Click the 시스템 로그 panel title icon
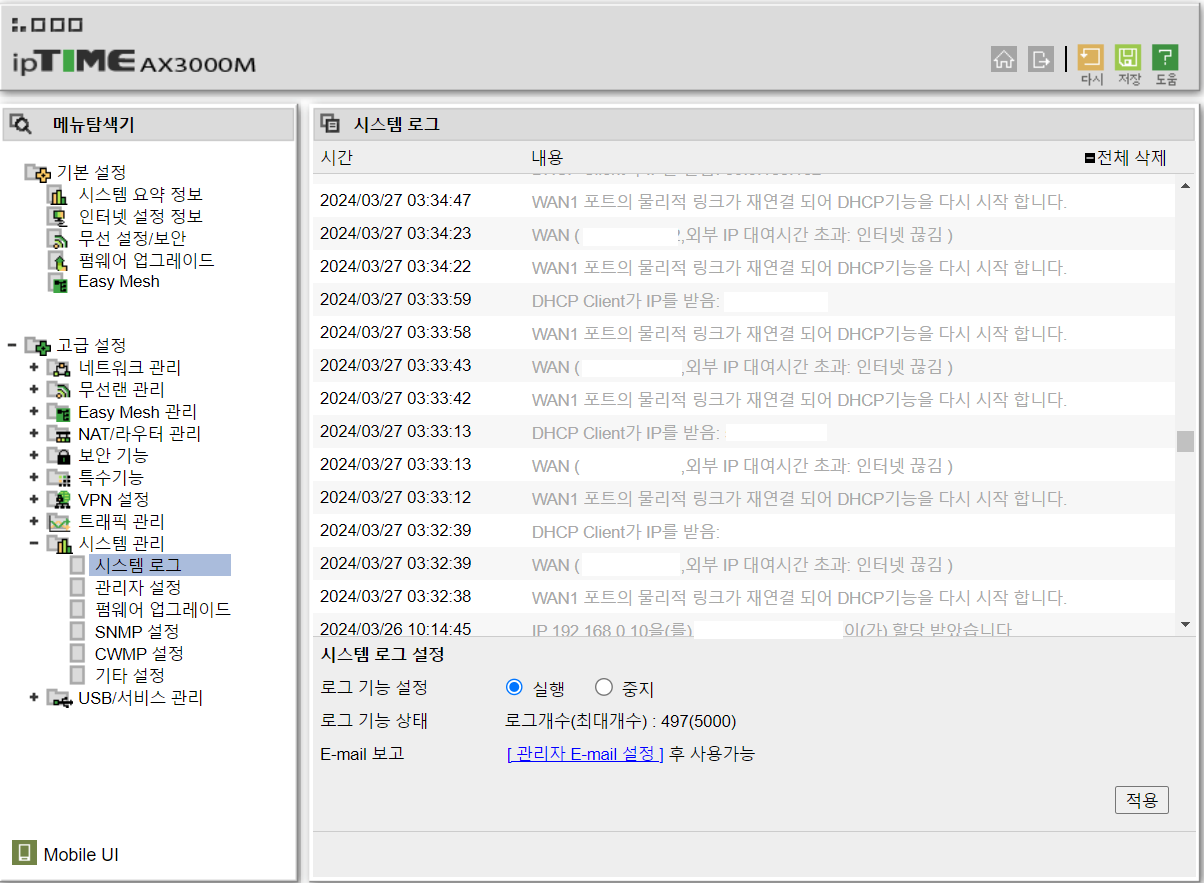The image size is (1204, 883). coord(330,124)
